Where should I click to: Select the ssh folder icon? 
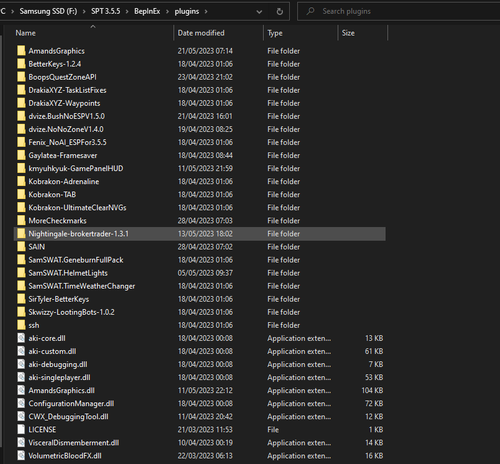(x=21, y=325)
